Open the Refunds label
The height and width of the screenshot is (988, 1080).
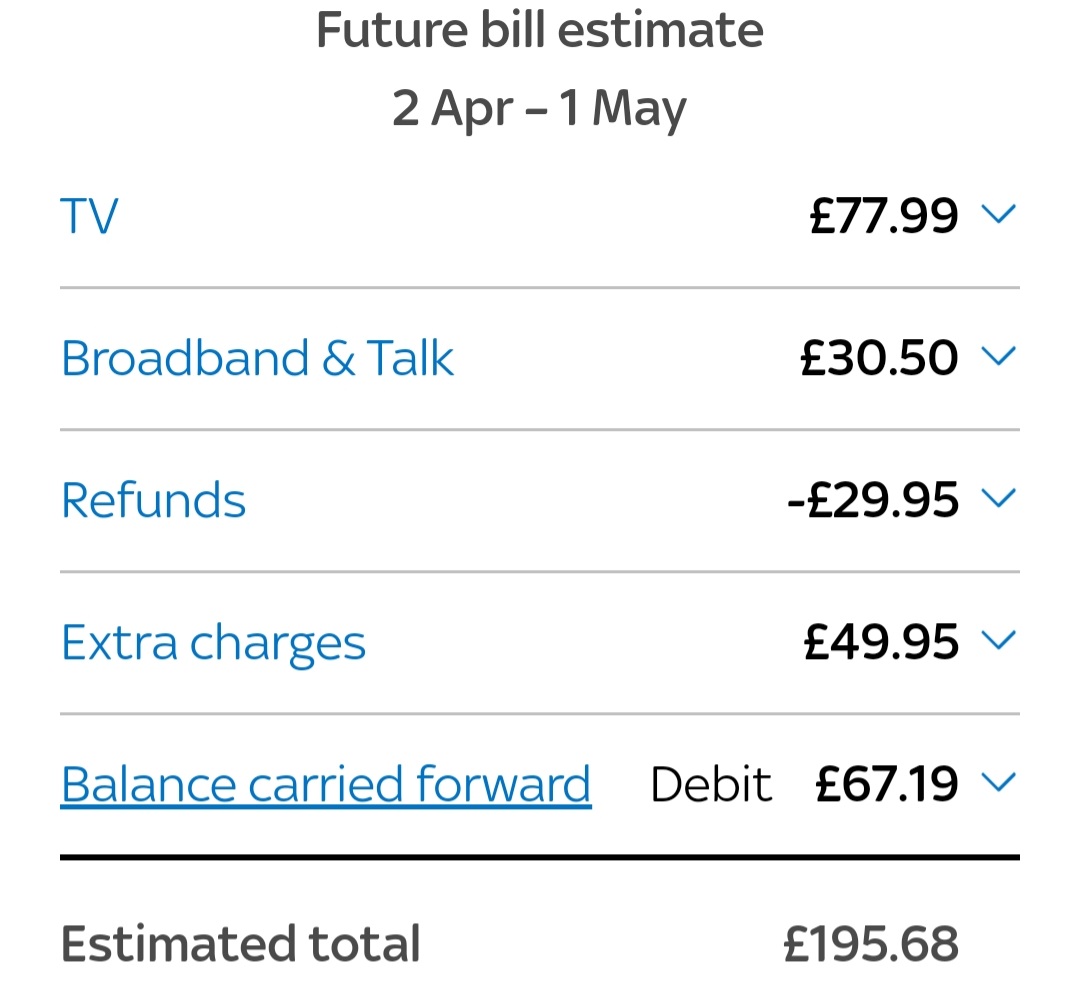click(x=153, y=500)
